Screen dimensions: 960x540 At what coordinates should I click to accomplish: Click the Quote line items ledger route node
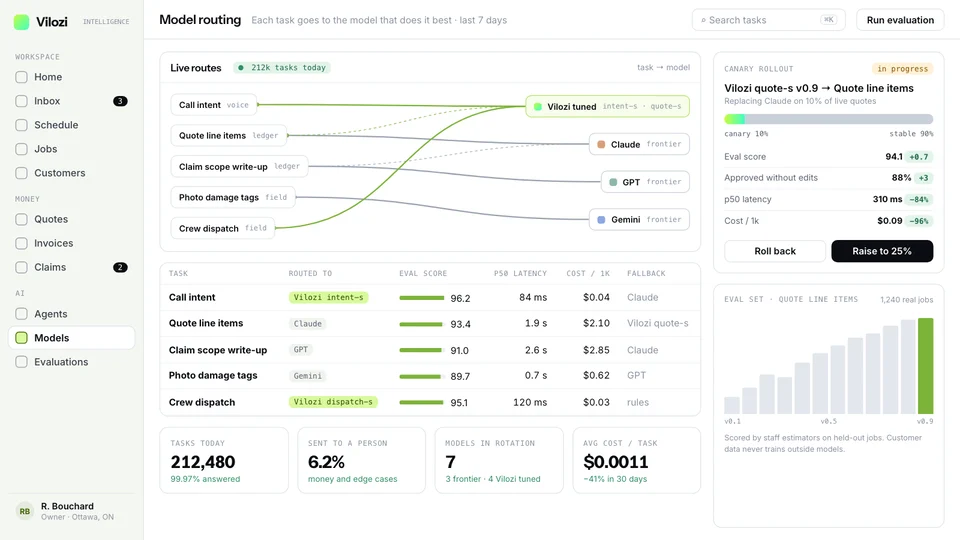click(x=229, y=136)
